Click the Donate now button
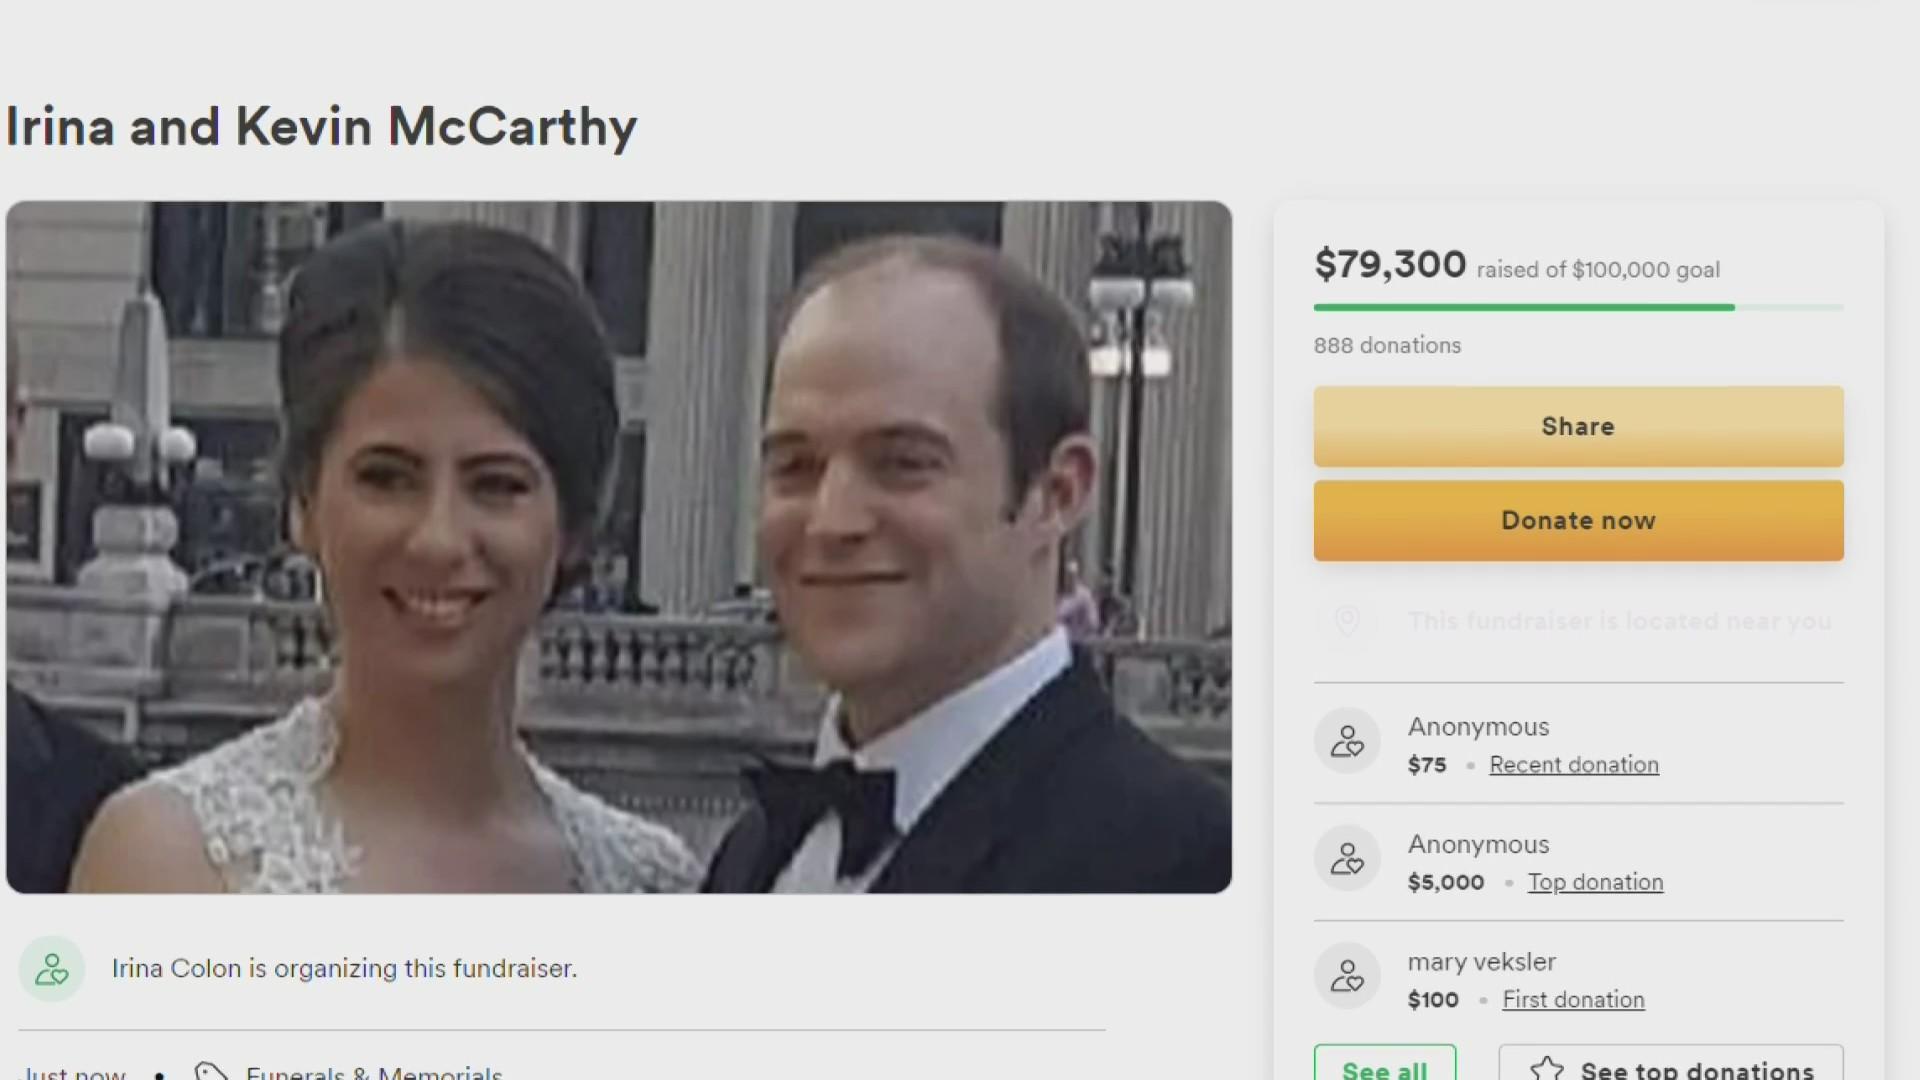The image size is (1920, 1080). 1578,520
